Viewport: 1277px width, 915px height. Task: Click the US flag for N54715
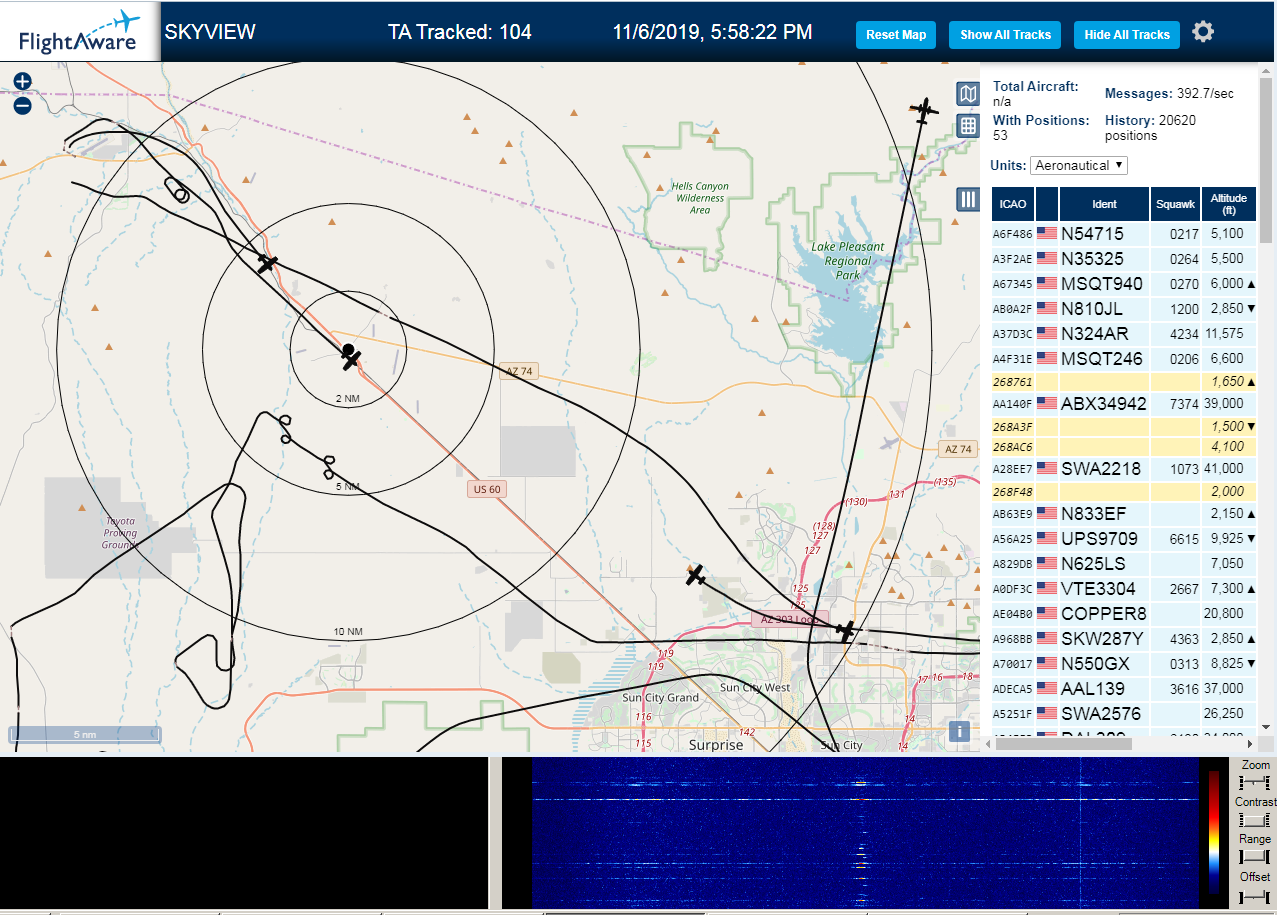[x=1047, y=234]
